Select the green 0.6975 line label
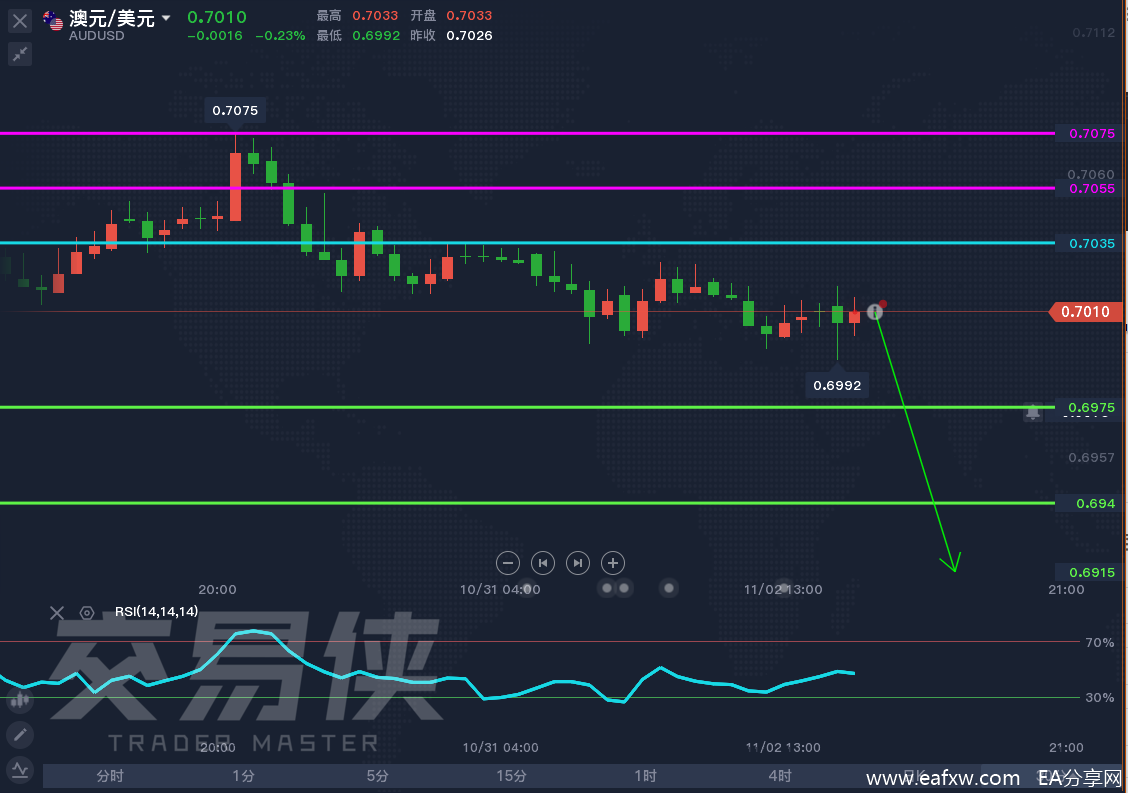The height and width of the screenshot is (793, 1128). pyautogui.click(x=1091, y=407)
